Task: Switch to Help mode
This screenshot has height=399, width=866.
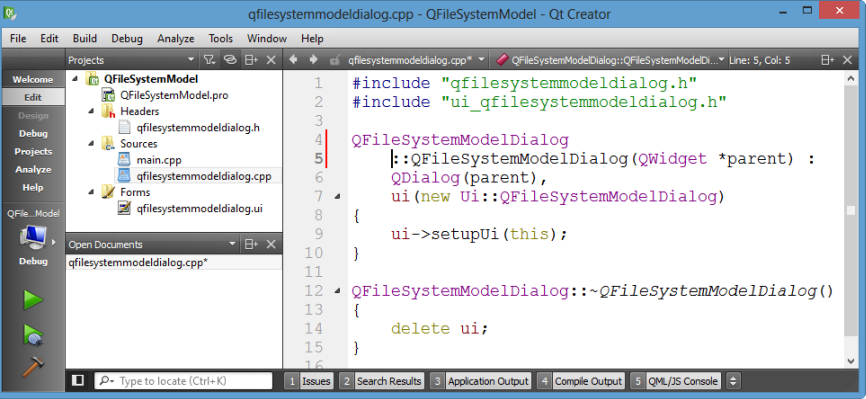Action: (33, 187)
